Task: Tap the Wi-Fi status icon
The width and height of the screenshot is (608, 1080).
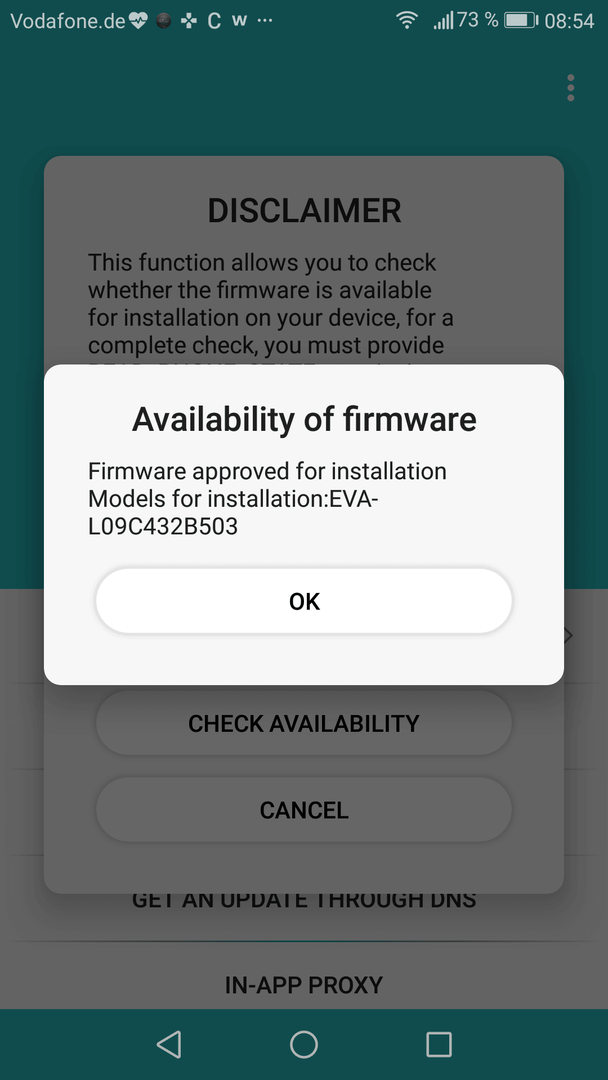Action: click(x=407, y=21)
